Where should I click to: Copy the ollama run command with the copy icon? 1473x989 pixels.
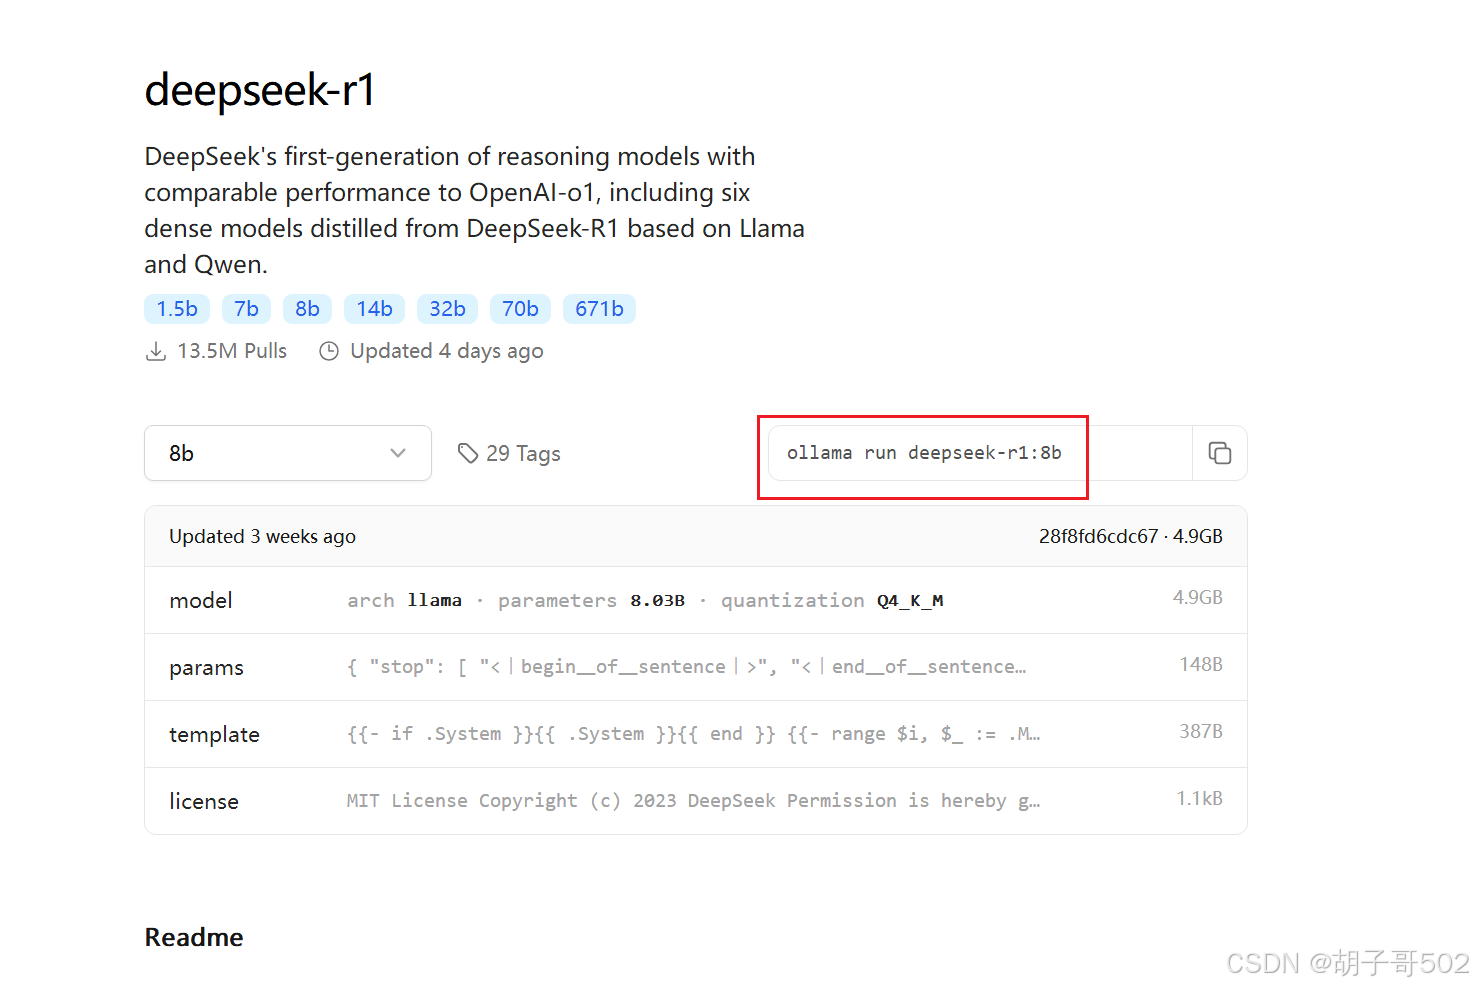pos(1219,453)
